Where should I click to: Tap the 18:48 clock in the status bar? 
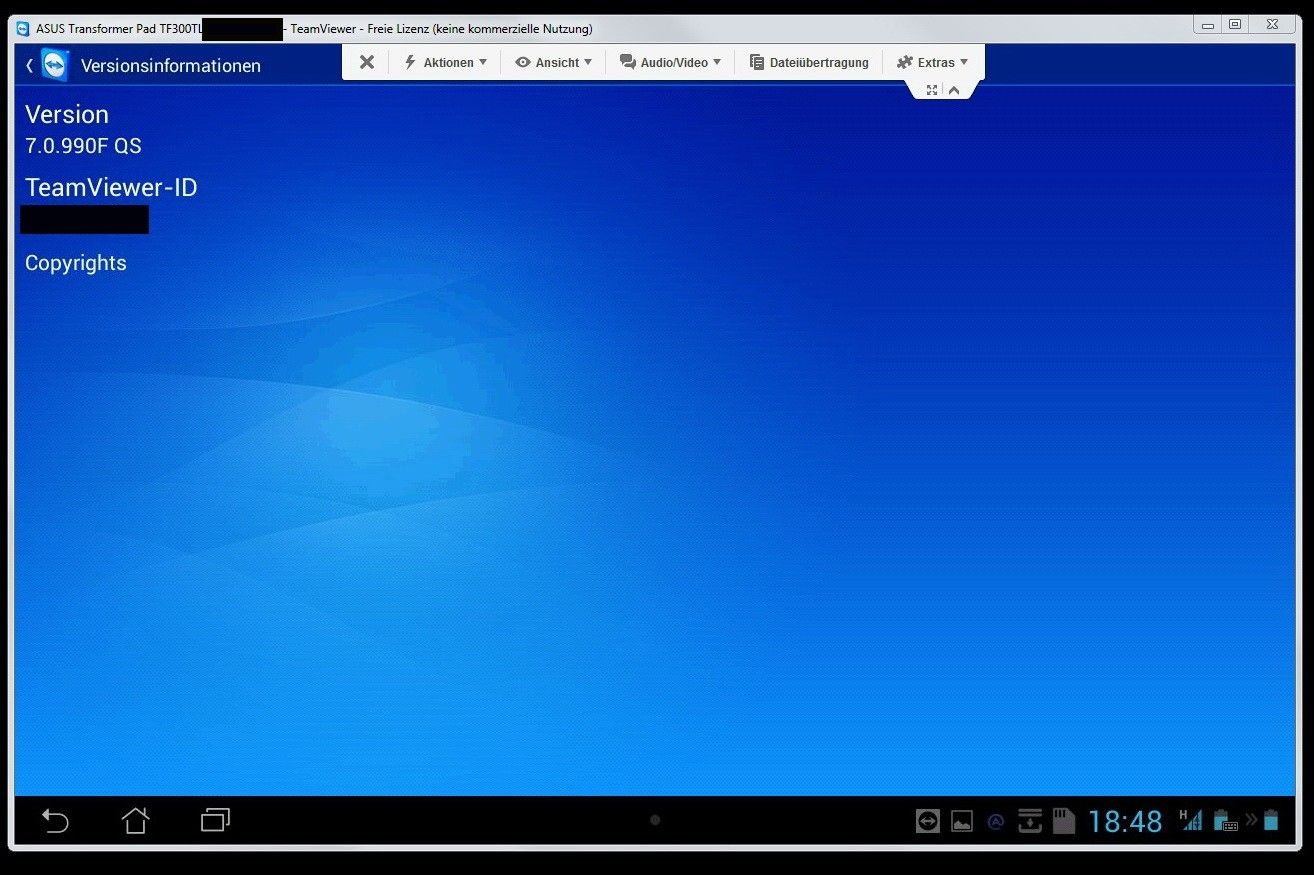[1125, 822]
